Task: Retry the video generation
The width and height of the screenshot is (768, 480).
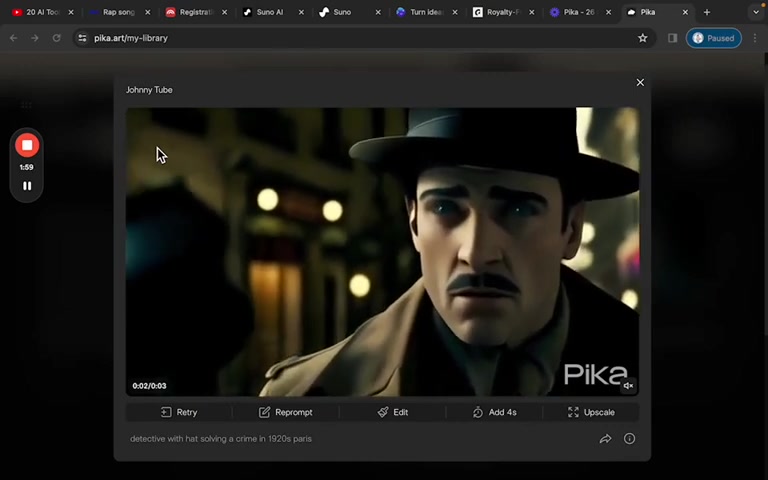Action: 179,412
